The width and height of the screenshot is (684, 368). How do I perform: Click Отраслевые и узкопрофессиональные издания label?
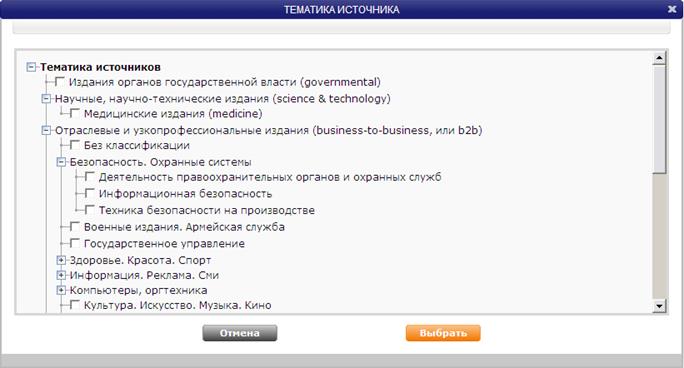pyautogui.click(x=268, y=130)
